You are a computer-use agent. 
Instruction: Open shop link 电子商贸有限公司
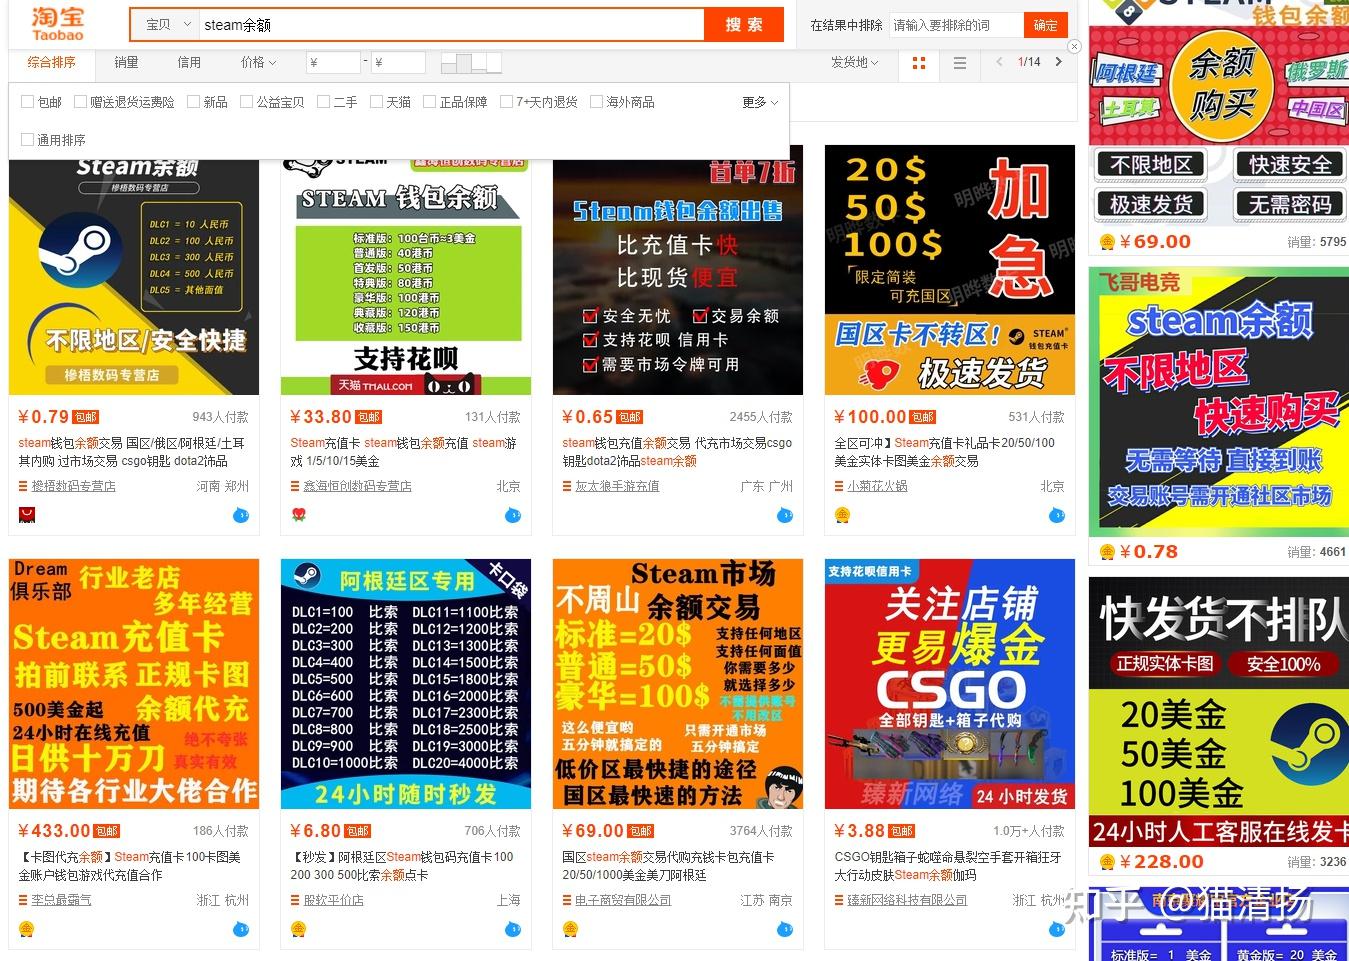pos(623,900)
